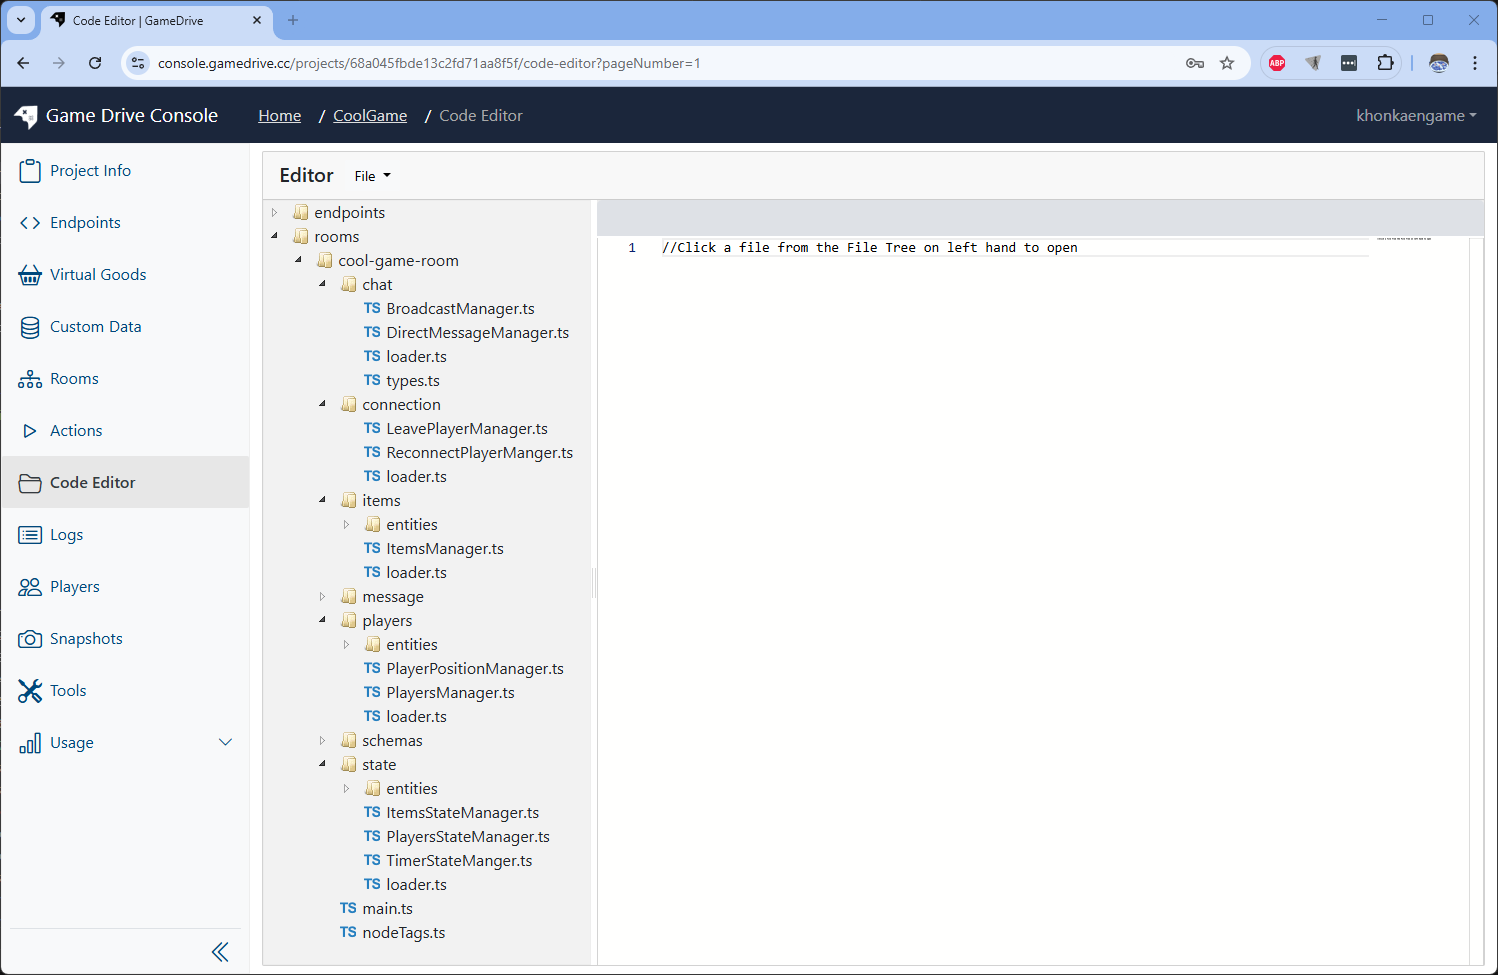Open the CoolGame project link

(x=370, y=116)
